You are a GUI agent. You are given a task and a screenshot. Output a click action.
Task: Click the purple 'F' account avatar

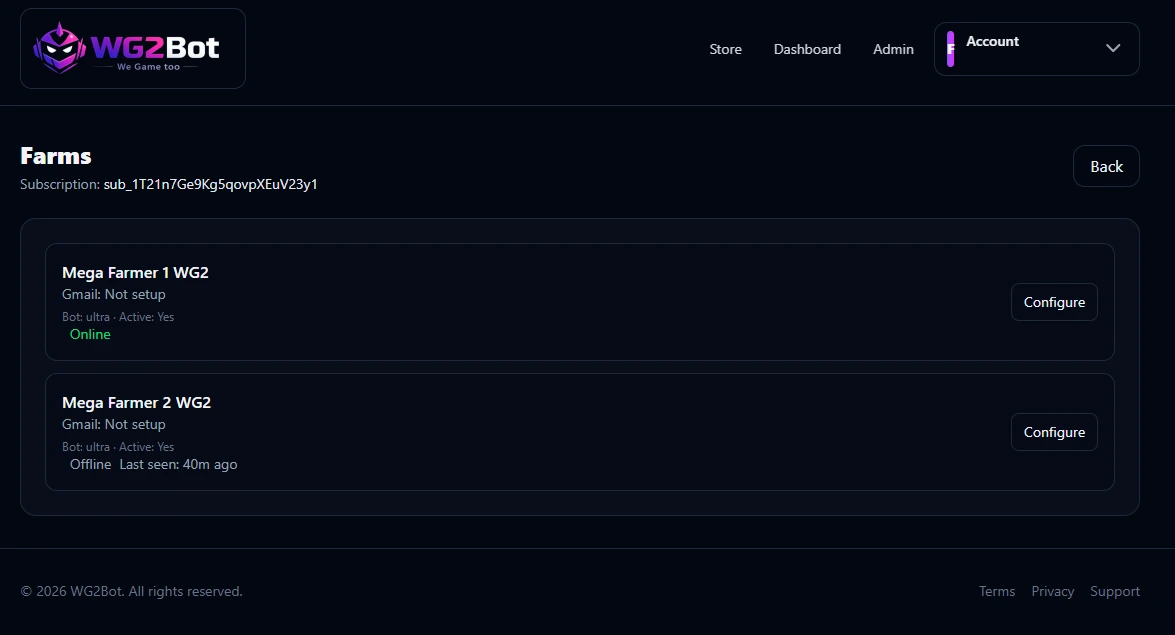[x=950, y=48]
